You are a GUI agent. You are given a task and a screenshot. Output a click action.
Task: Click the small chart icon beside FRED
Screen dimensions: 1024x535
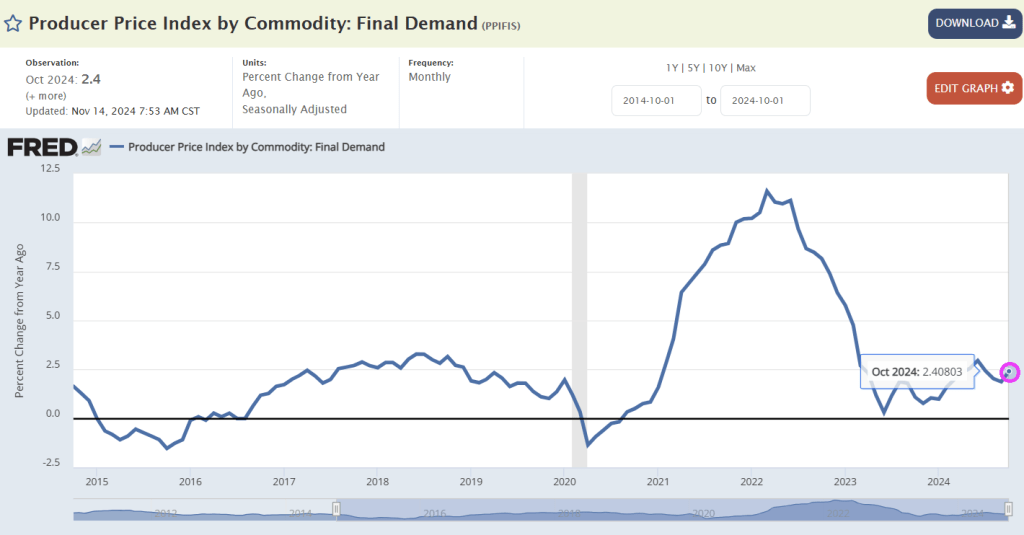pyautogui.click(x=91, y=147)
